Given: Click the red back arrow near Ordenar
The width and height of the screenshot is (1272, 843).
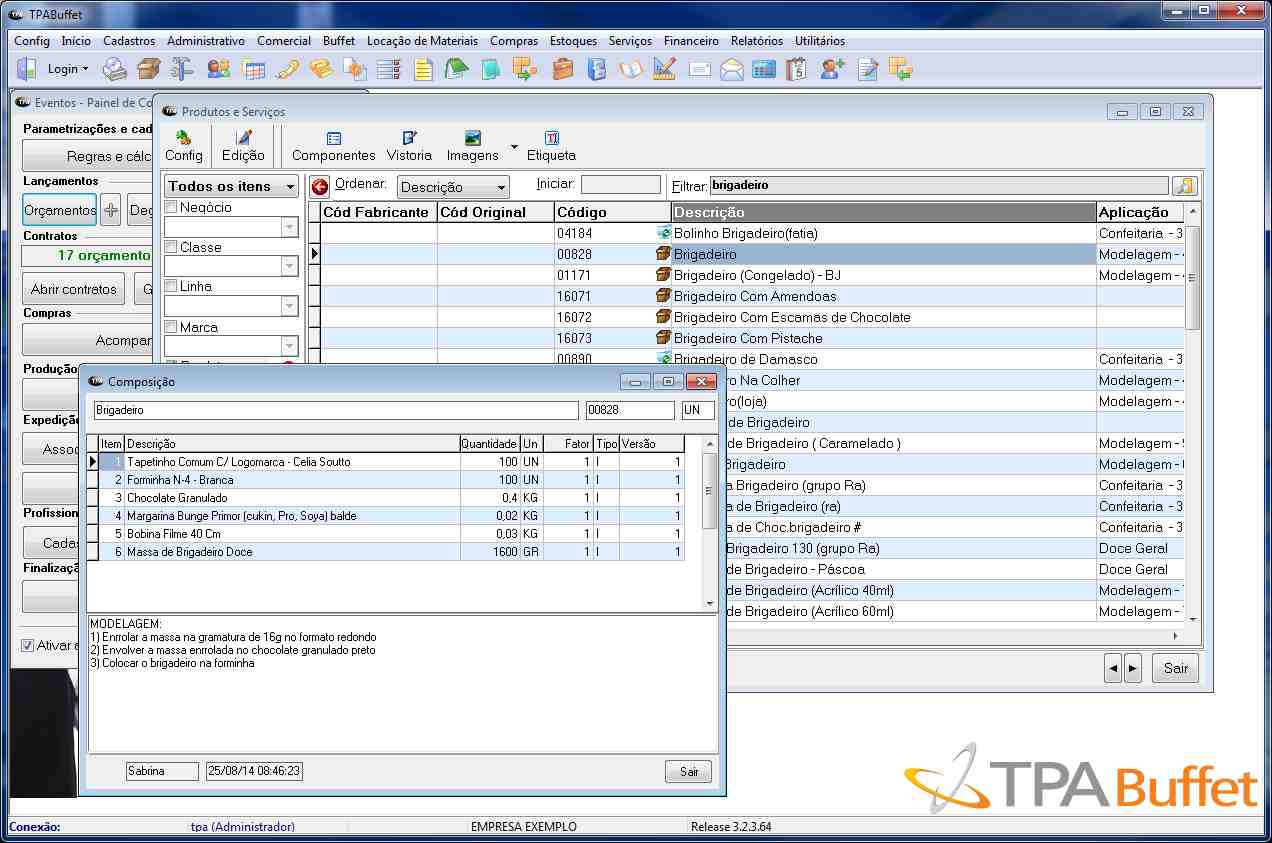Looking at the screenshot, I should pos(320,186).
